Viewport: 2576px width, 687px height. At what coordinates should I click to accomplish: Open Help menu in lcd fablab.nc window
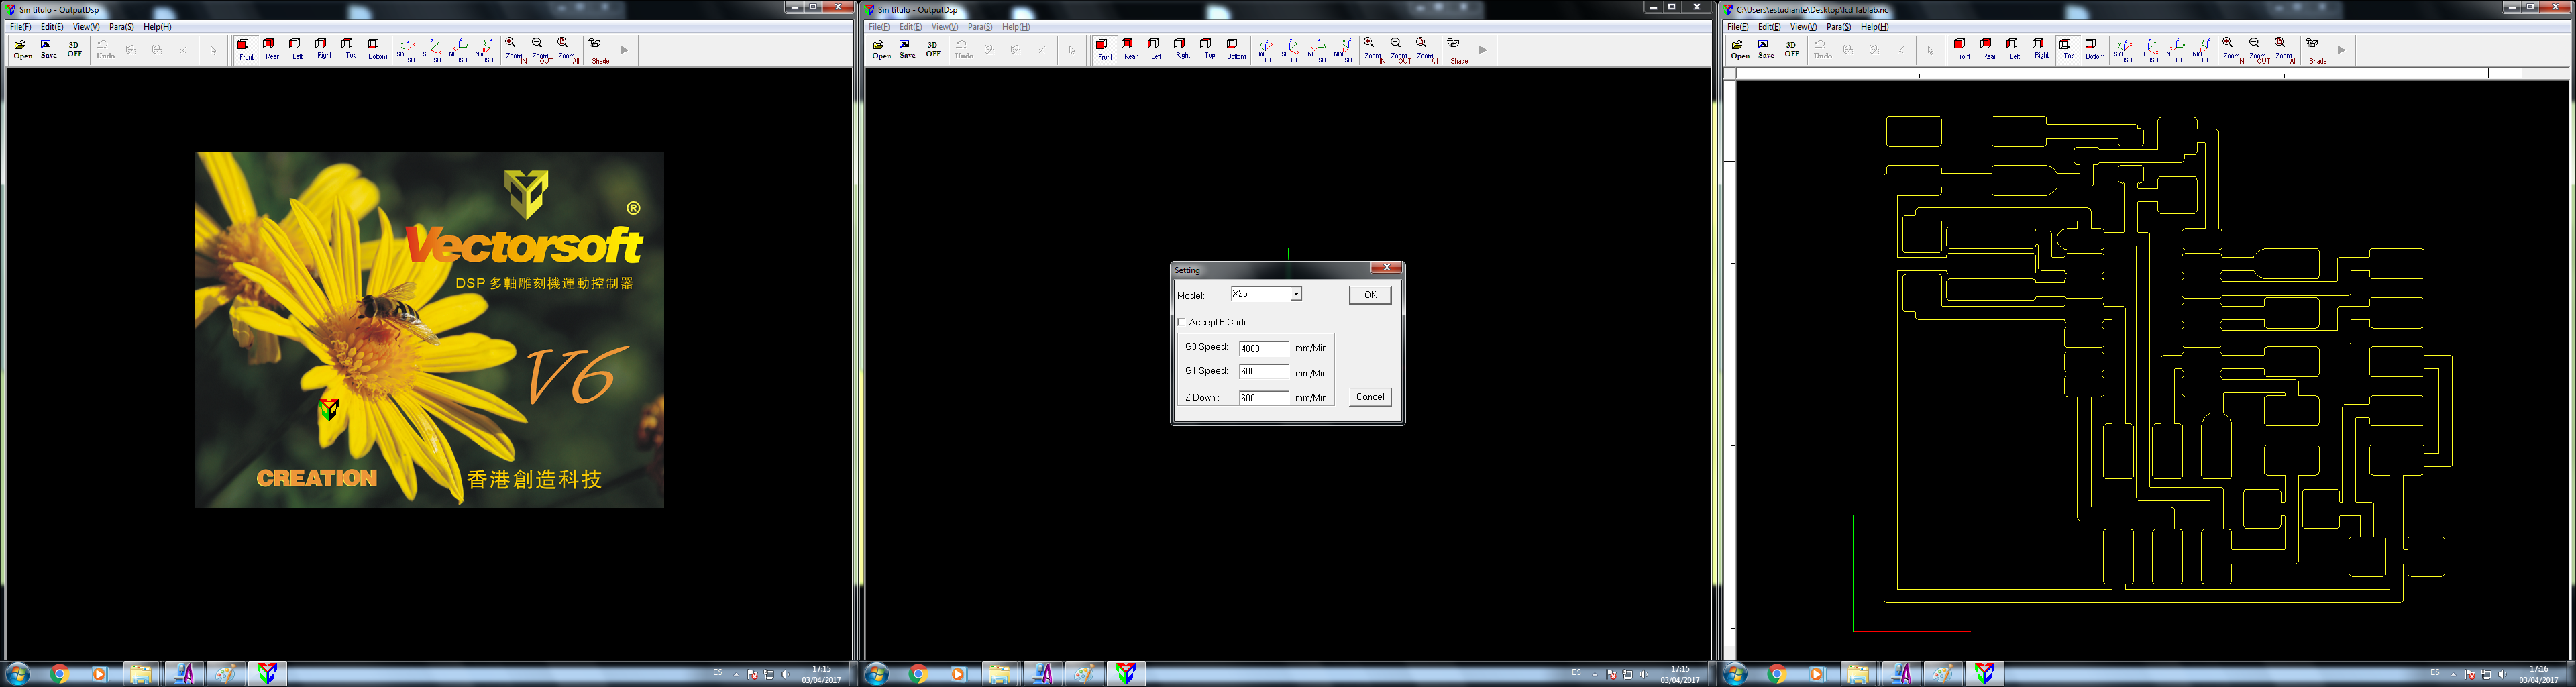(1874, 27)
